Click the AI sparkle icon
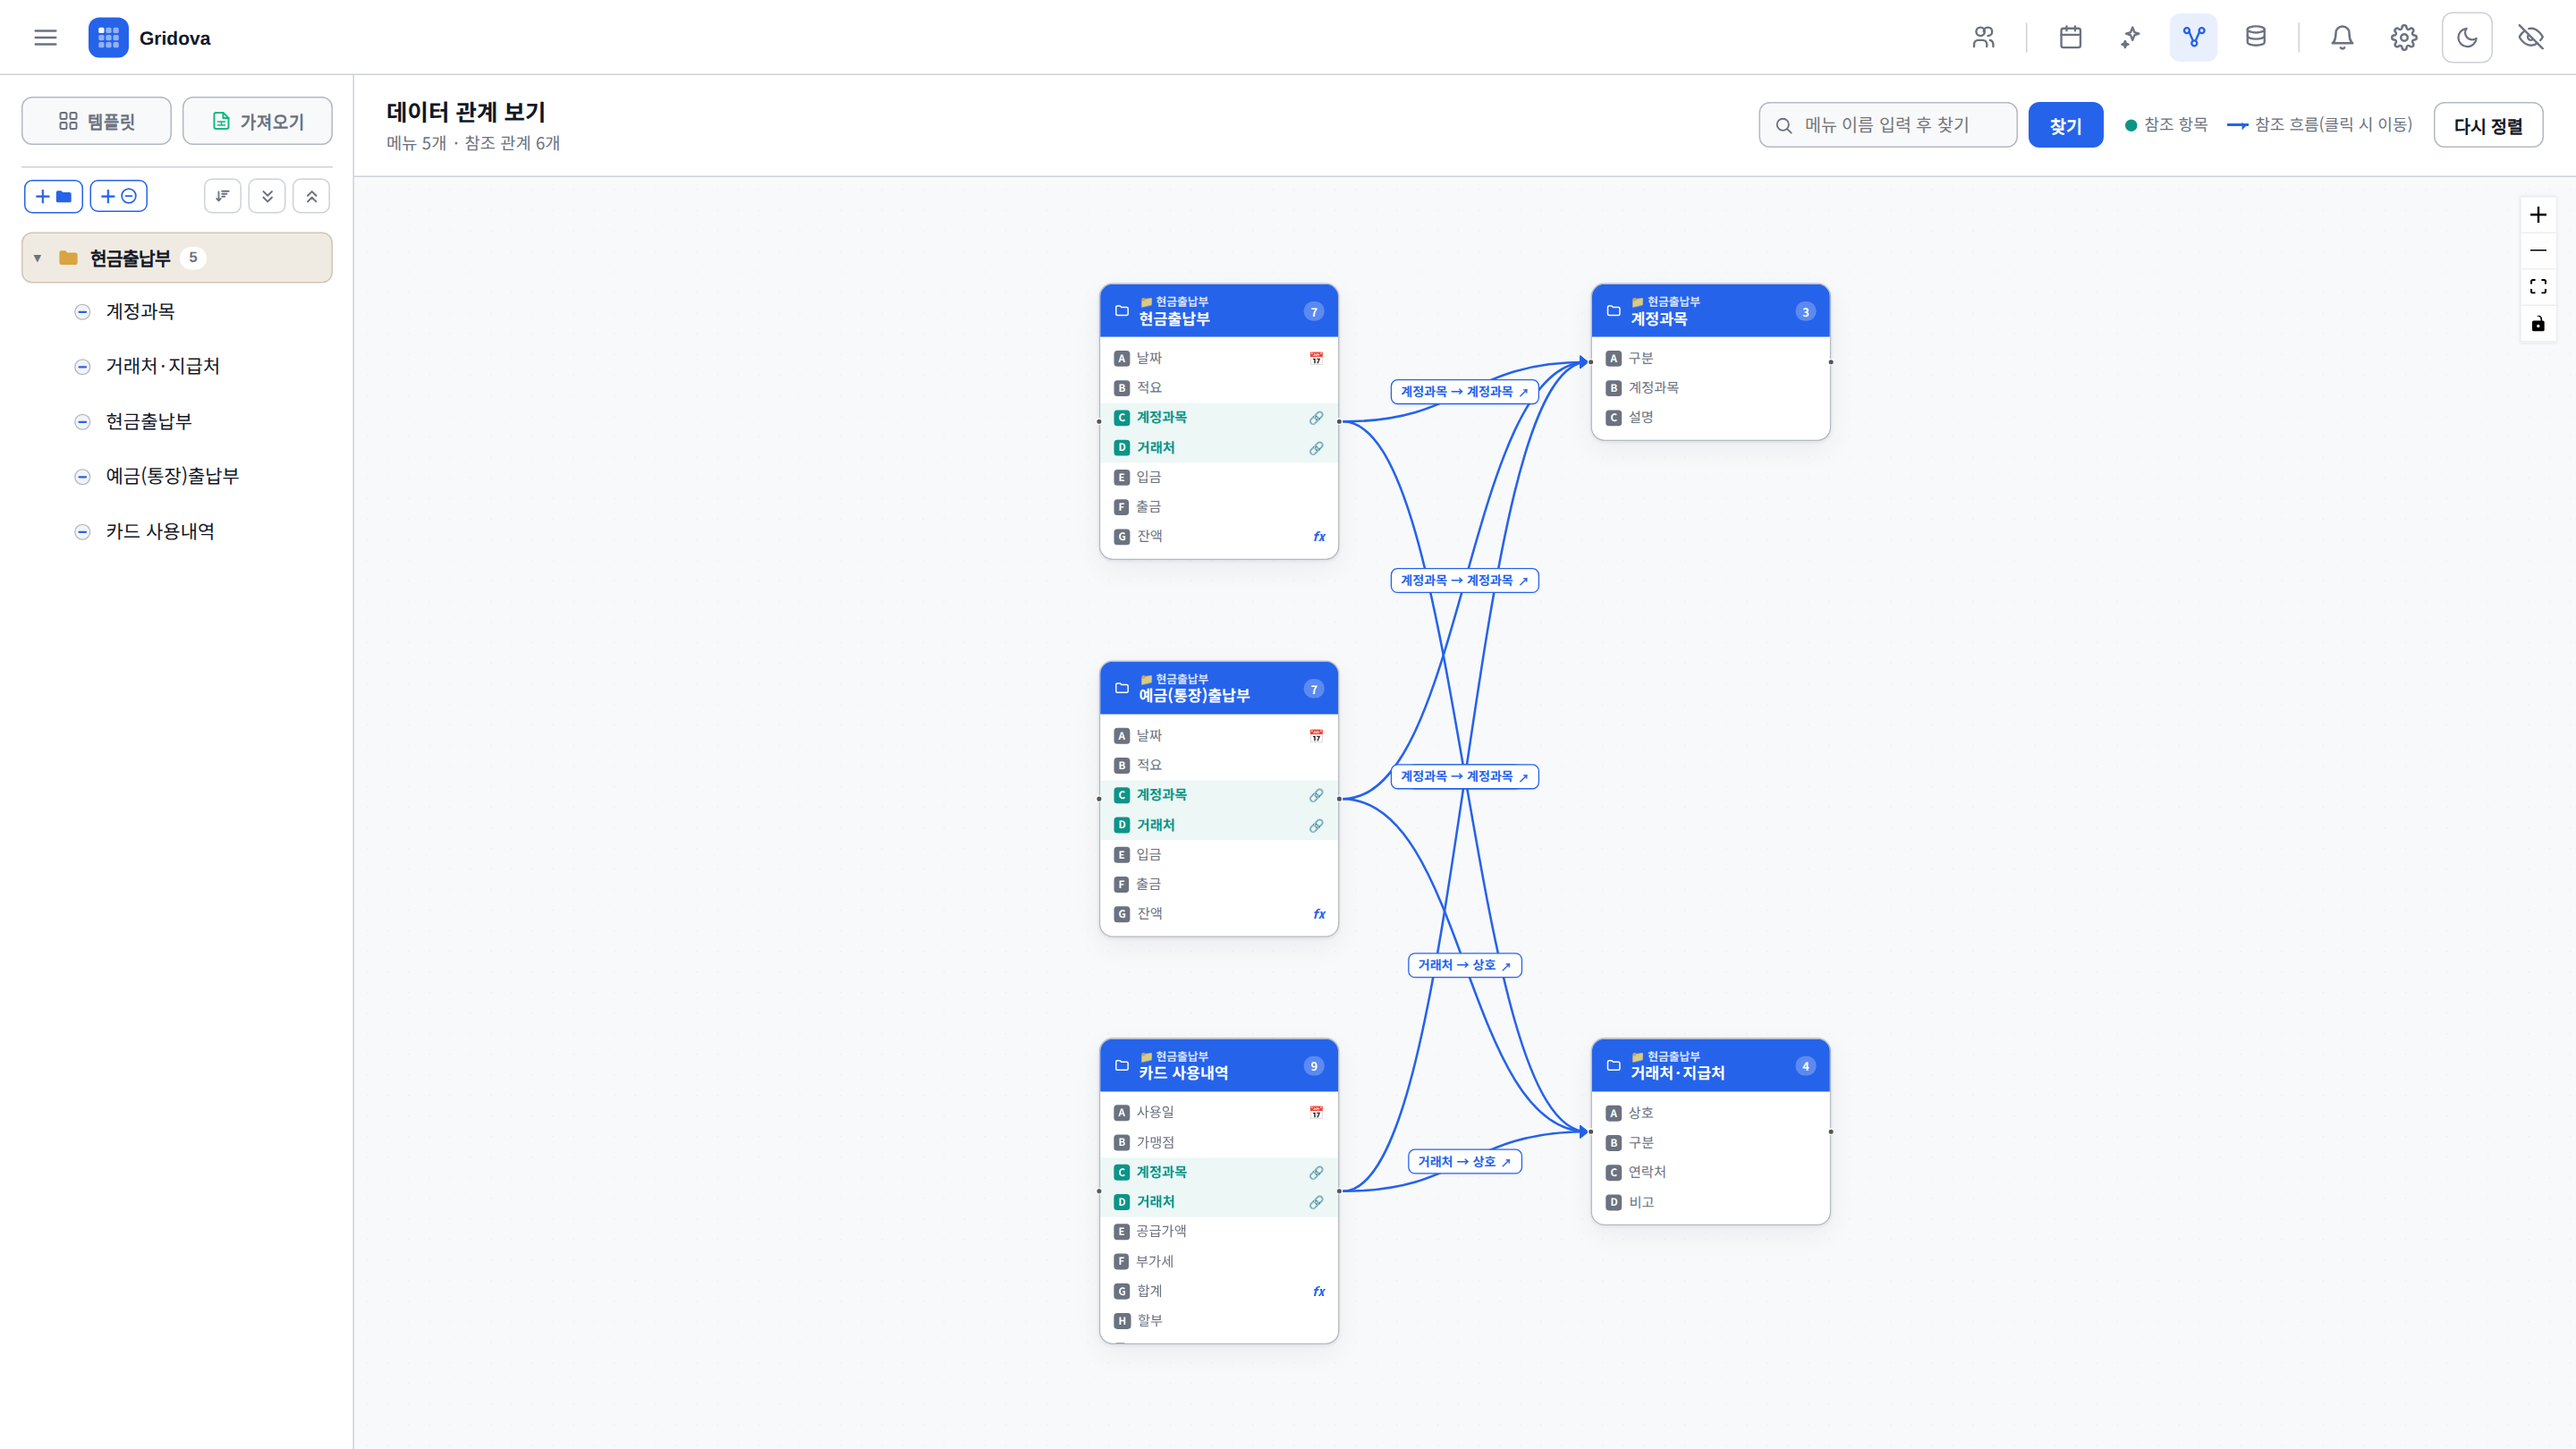 [x=2131, y=37]
